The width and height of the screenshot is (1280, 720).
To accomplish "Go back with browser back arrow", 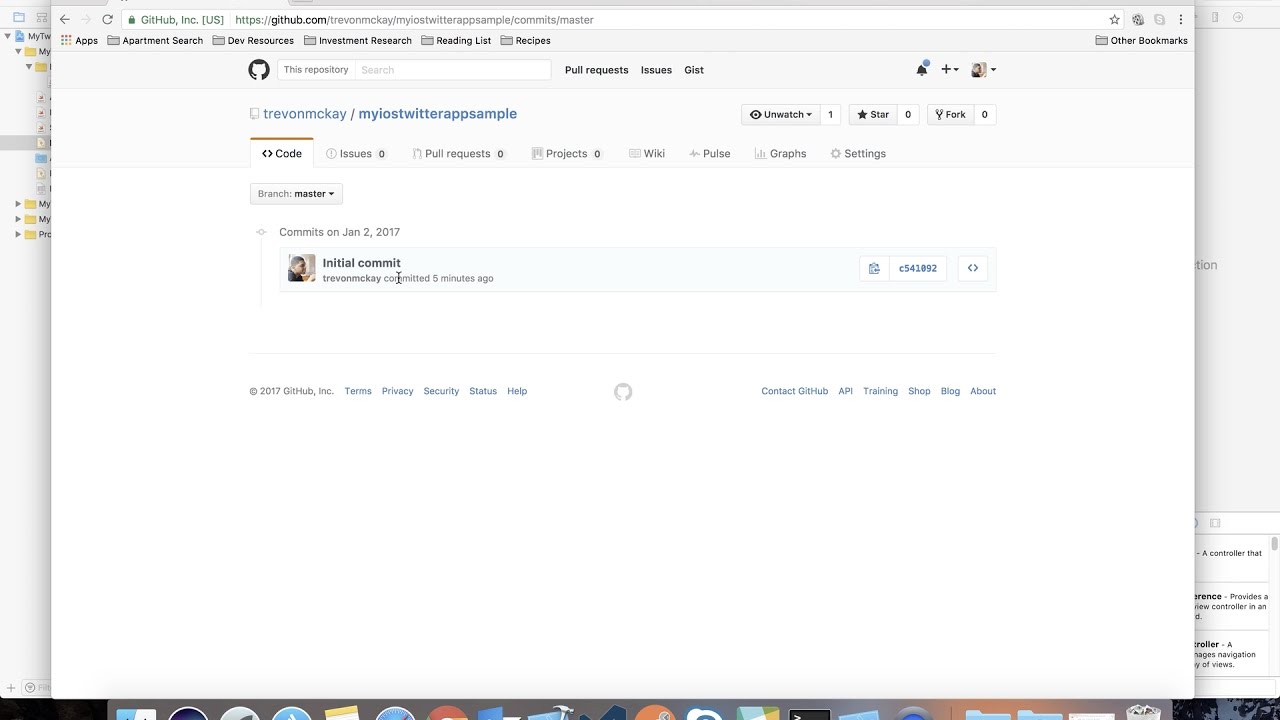I will [65, 19].
